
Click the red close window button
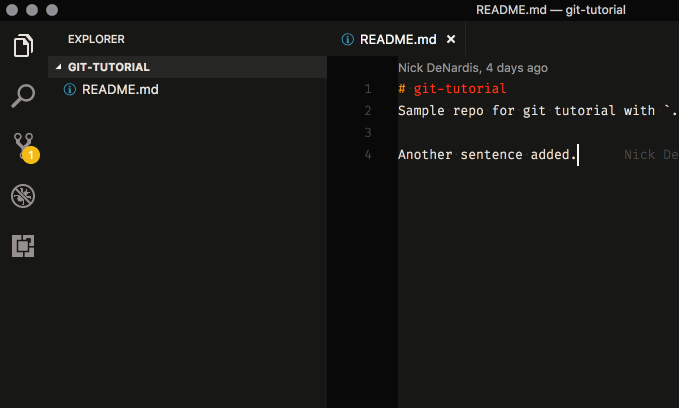[x=12, y=10]
